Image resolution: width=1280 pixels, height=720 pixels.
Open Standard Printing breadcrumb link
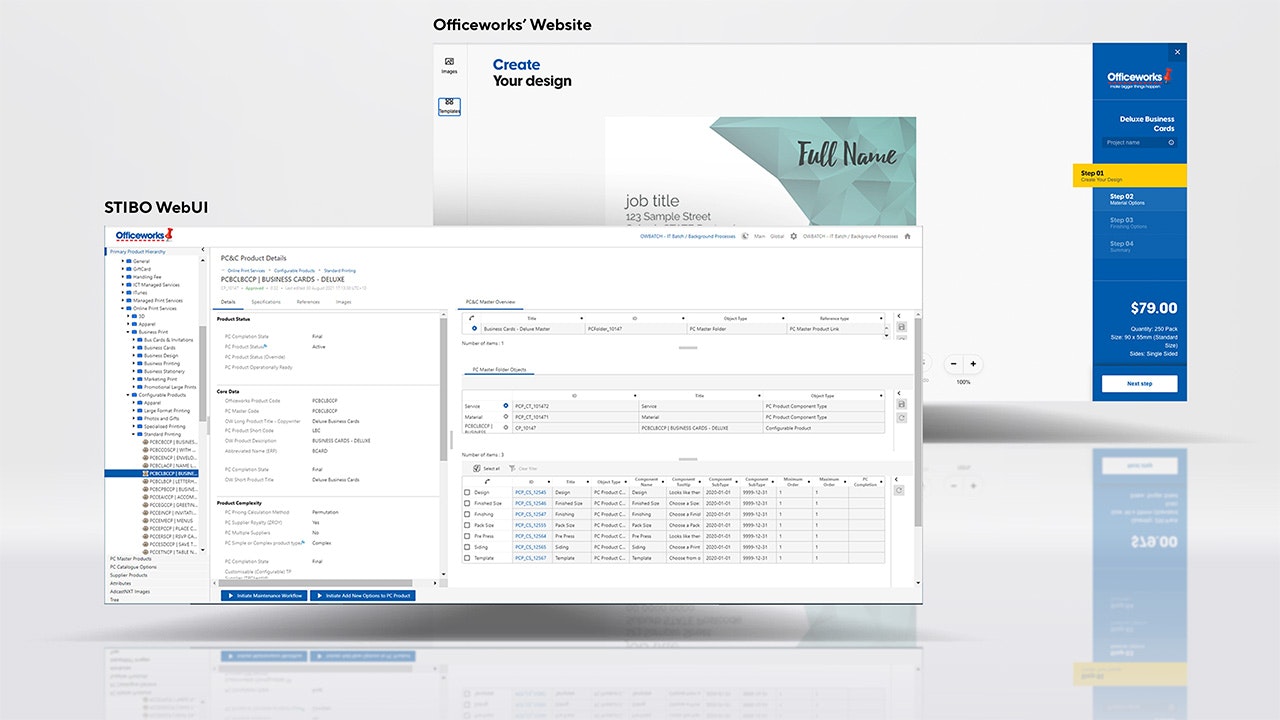[x=339, y=270]
